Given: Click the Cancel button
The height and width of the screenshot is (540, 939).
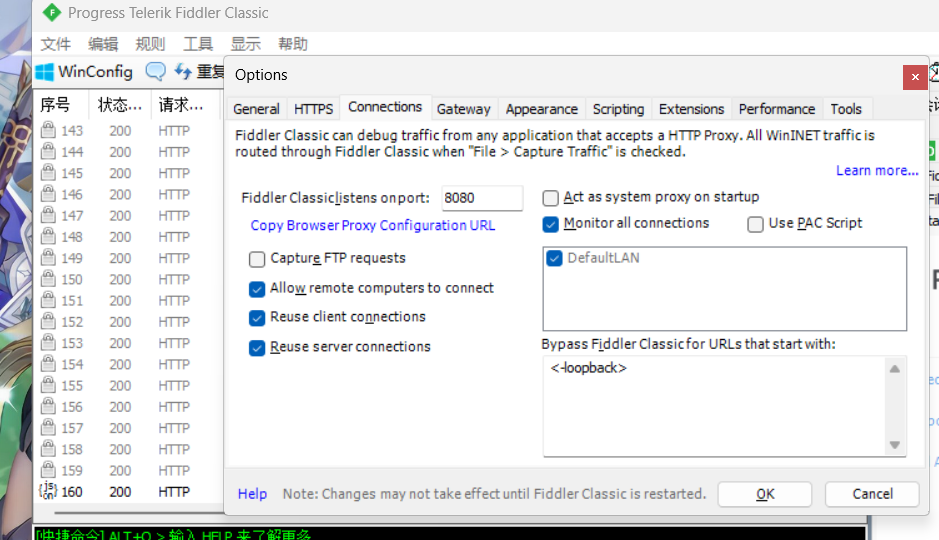Looking at the screenshot, I should pos(873,494).
